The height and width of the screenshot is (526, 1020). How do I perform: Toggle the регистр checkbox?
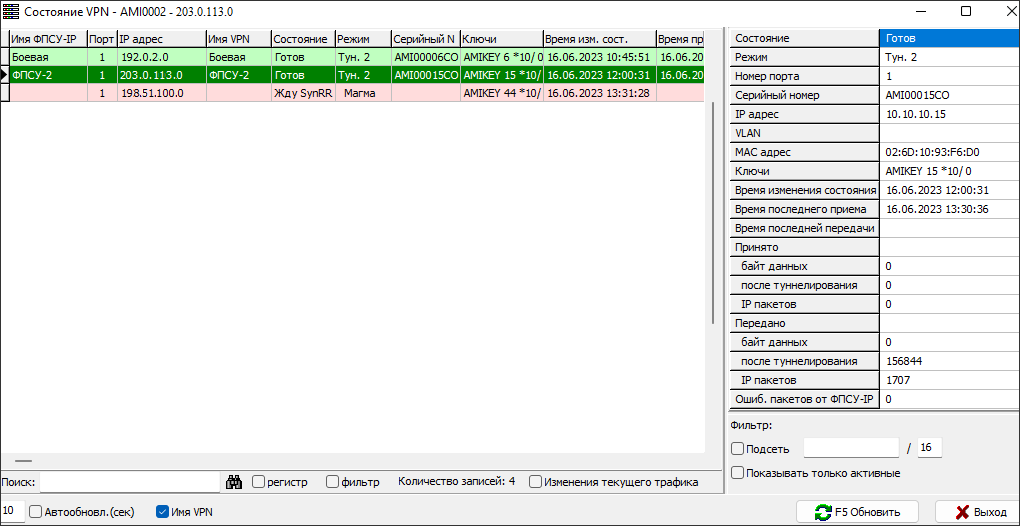pos(259,482)
